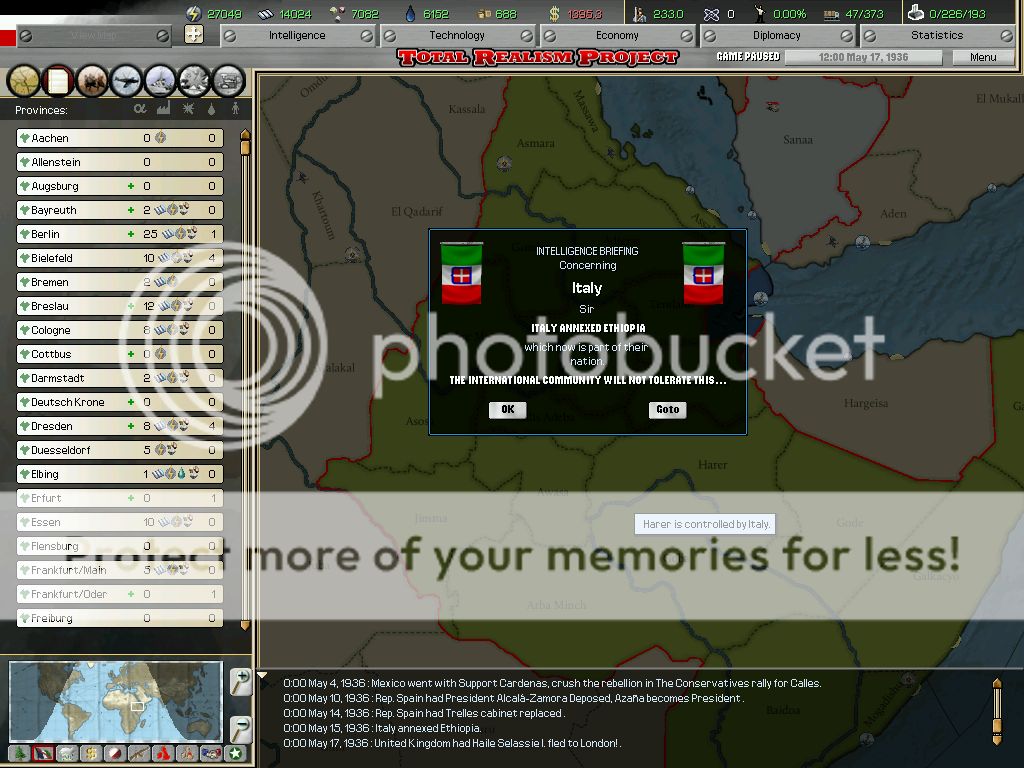Zoom out with the magnifier minus icon
This screenshot has height=768, width=1024.
click(240, 727)
